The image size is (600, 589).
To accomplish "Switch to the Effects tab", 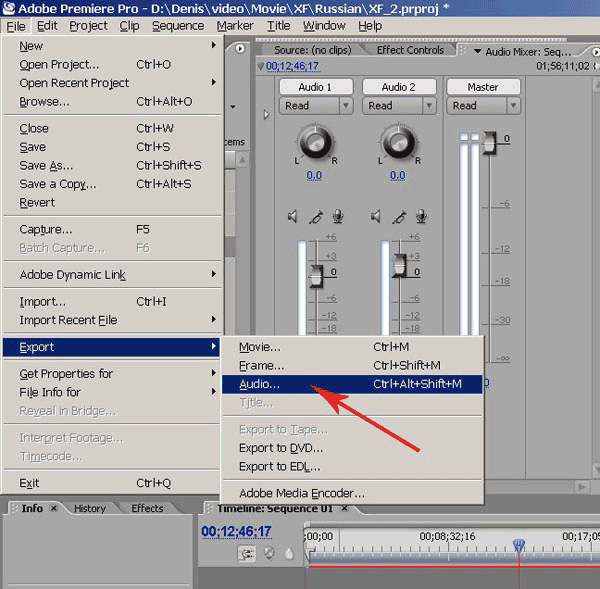I will (147, 508).
